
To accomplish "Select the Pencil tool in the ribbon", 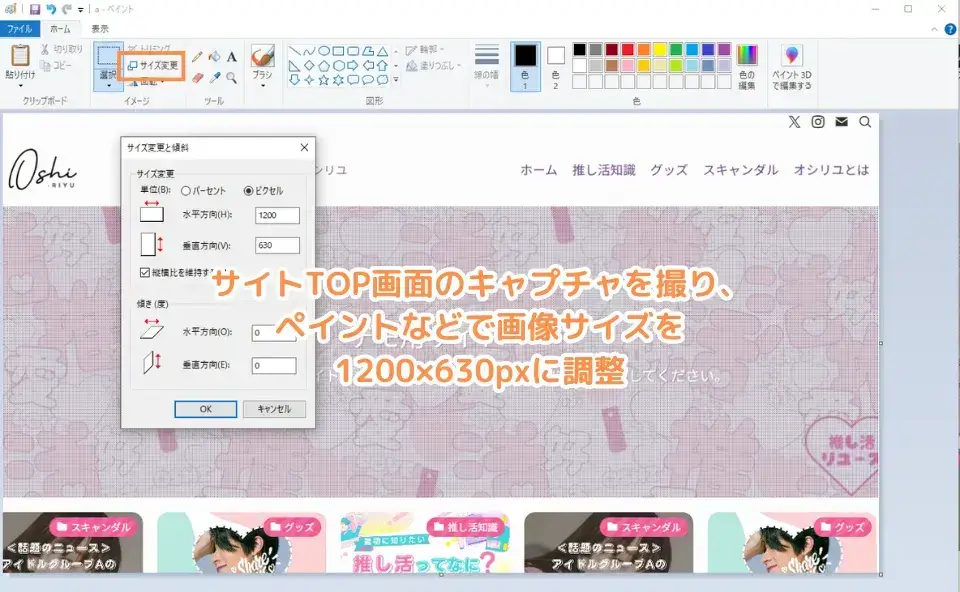I will [197, 57].
